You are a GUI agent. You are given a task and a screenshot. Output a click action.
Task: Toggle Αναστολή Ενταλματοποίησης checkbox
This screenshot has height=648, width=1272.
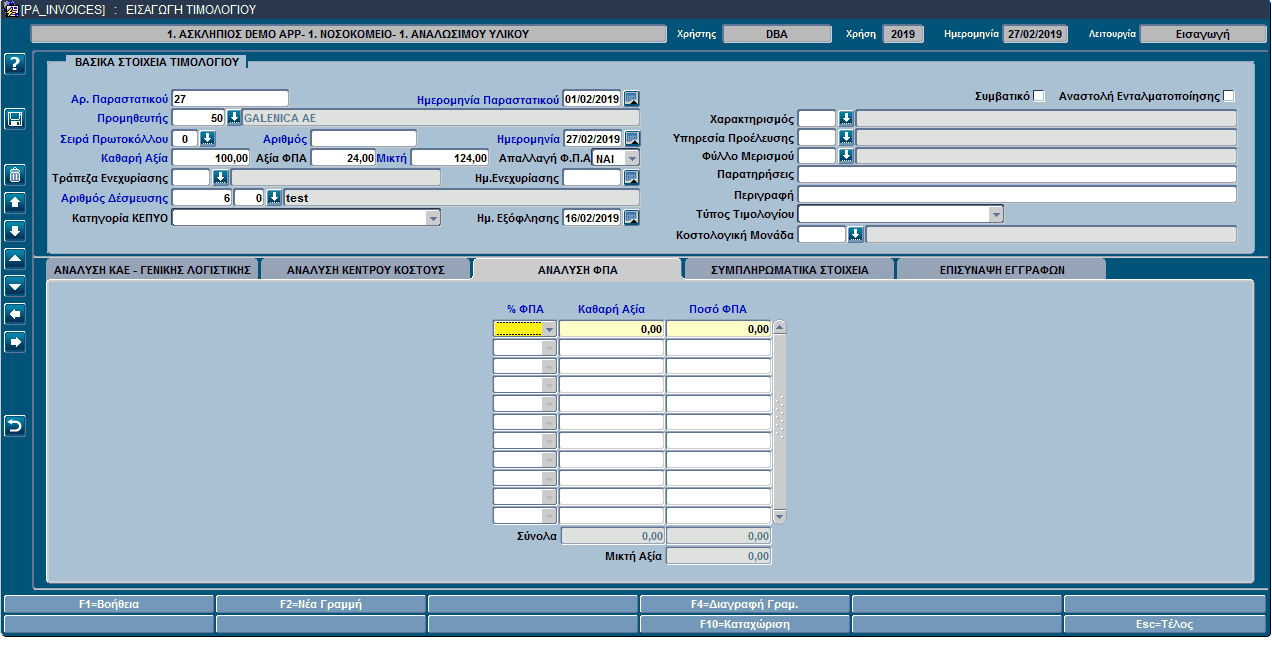1229,96
